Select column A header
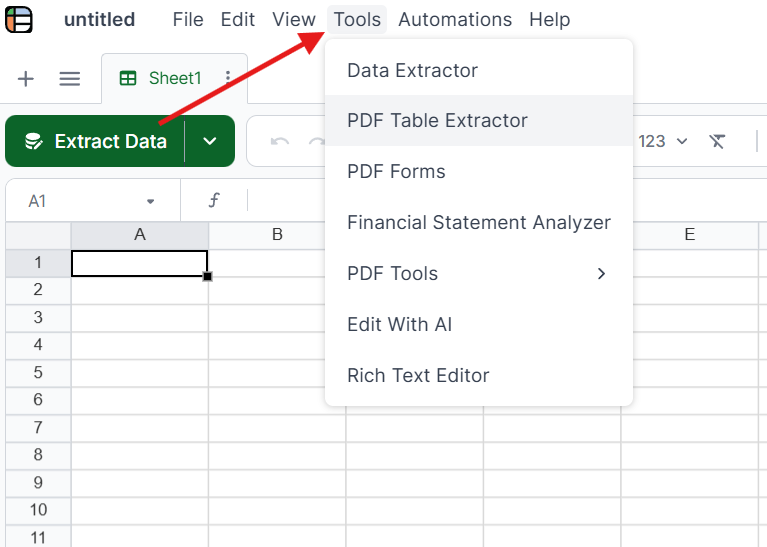This screenshot has height=547, width=767. [140, 235]
